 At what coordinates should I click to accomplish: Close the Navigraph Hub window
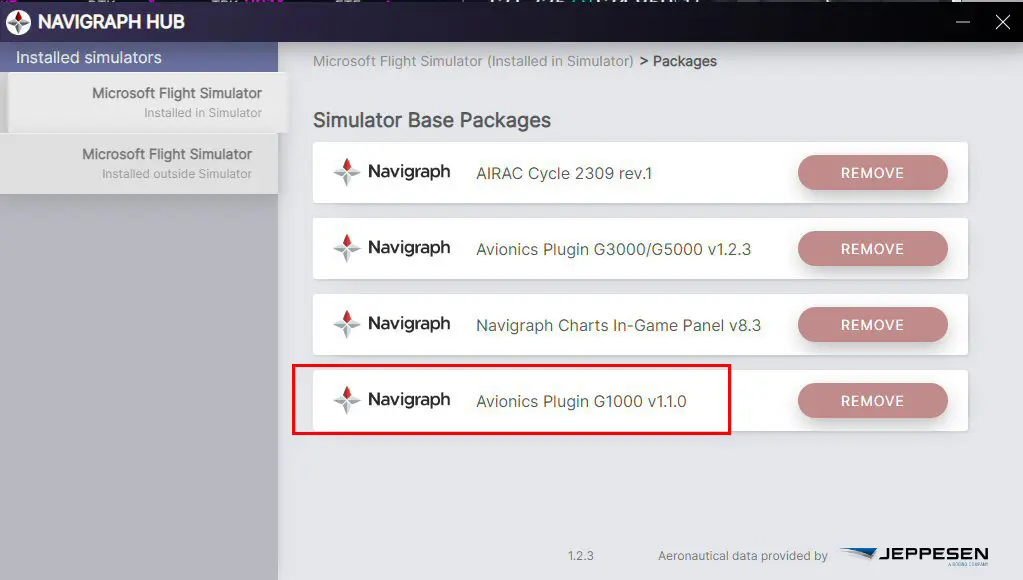[x=1003, y=22]
